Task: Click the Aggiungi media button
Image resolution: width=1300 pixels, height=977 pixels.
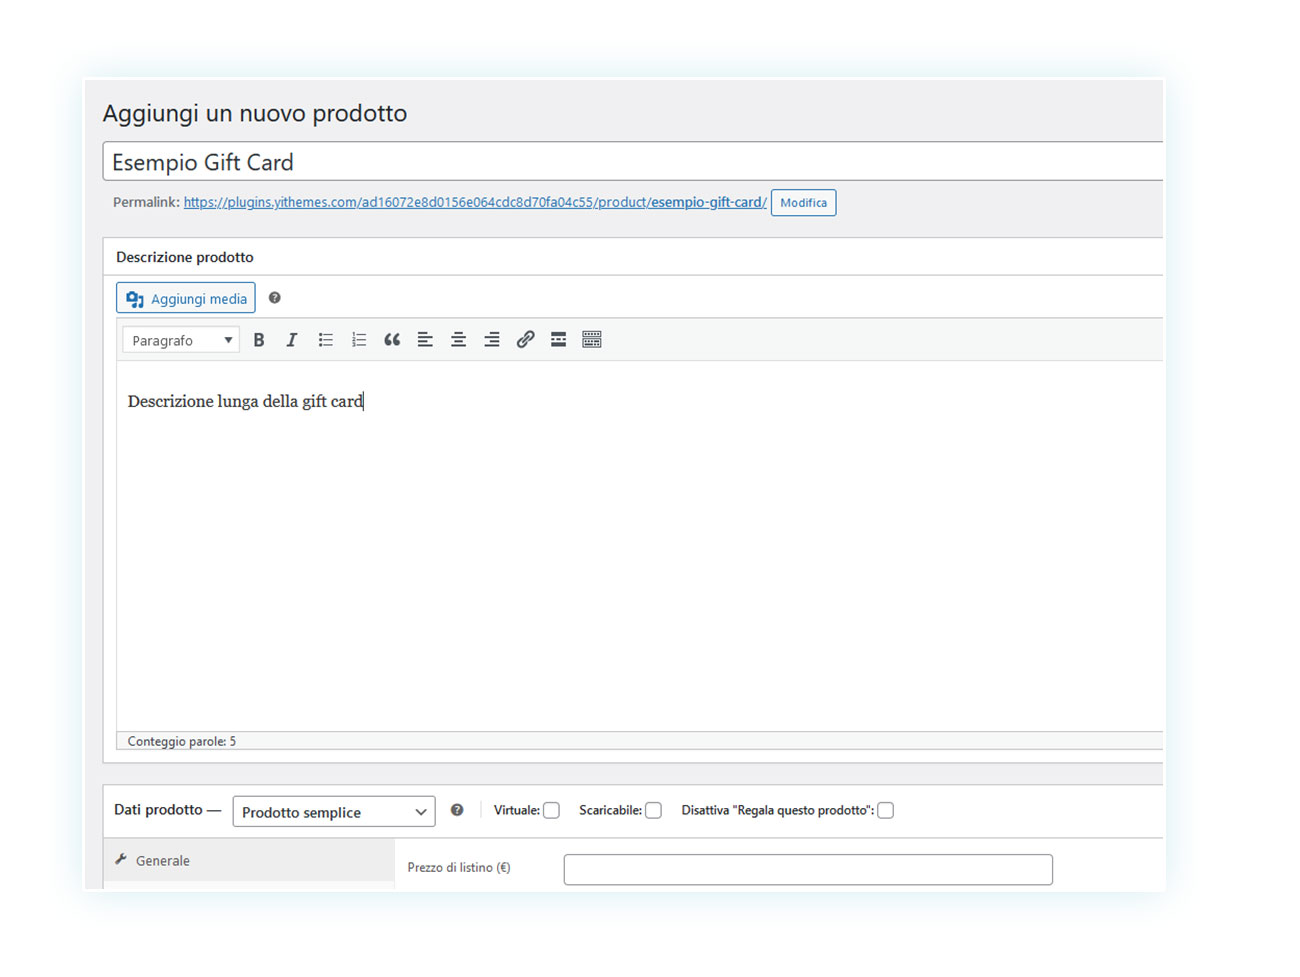Action: (x=186, y=298)
